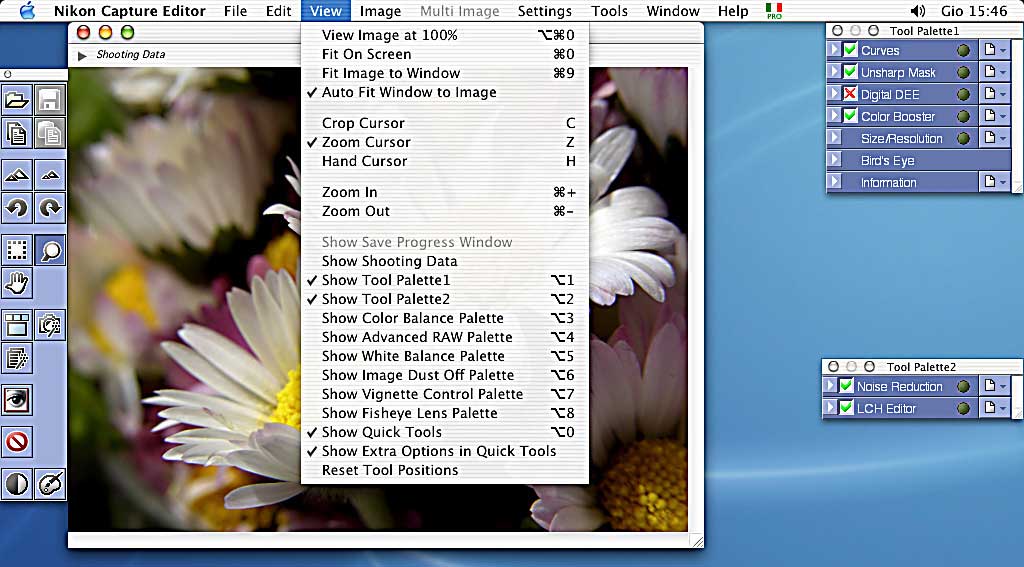Select the dotted crop marquee tool
Screen dimensions: 1024x567
point(16,250)
